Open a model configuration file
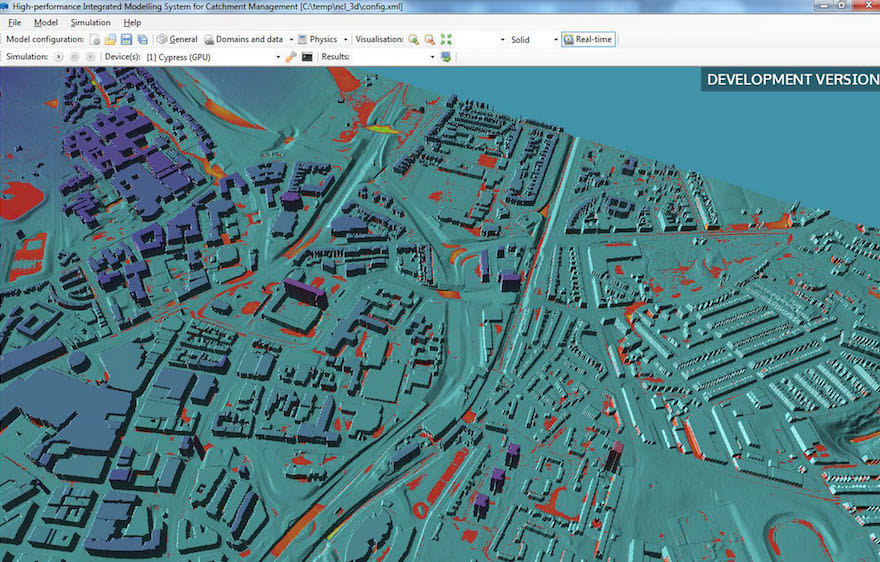Image resolution: width=880 pixels, height=562 pixels. tap(110, 40)
